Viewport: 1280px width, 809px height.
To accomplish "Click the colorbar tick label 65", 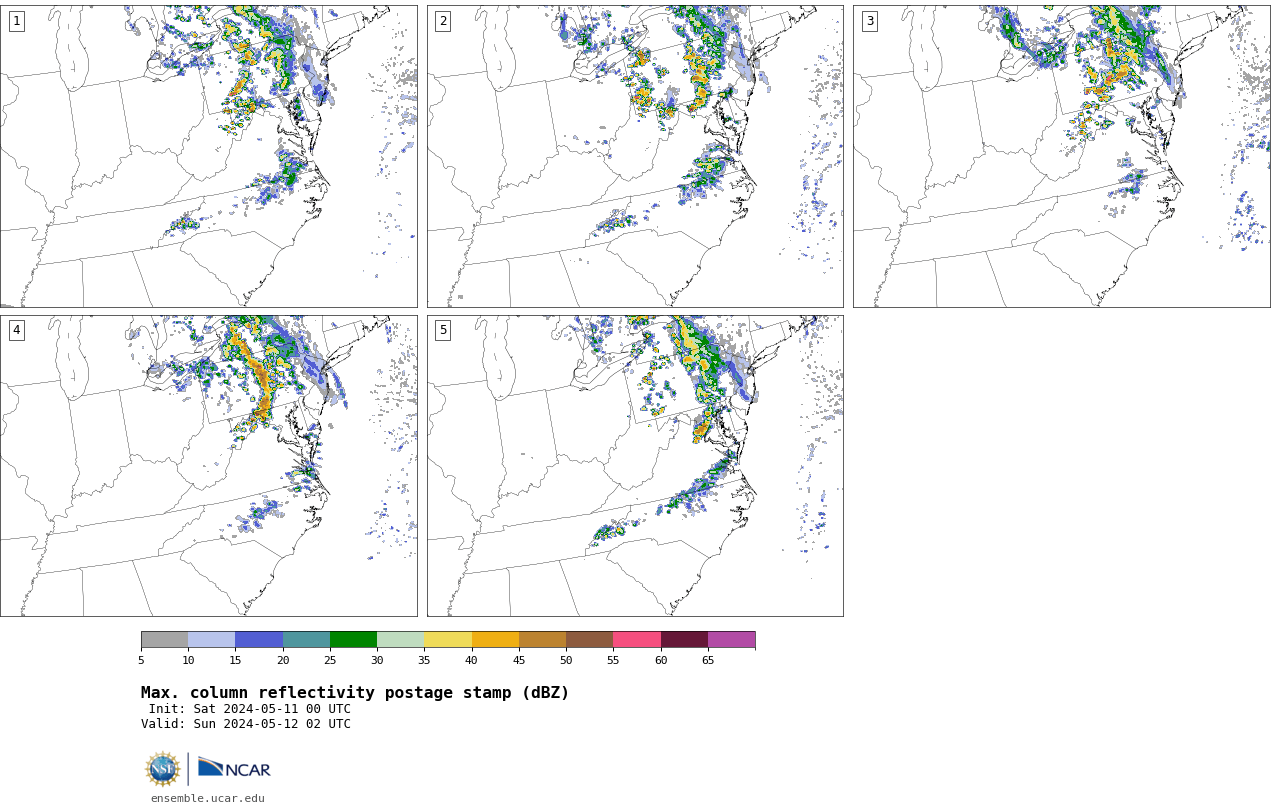I will (708, 660).
